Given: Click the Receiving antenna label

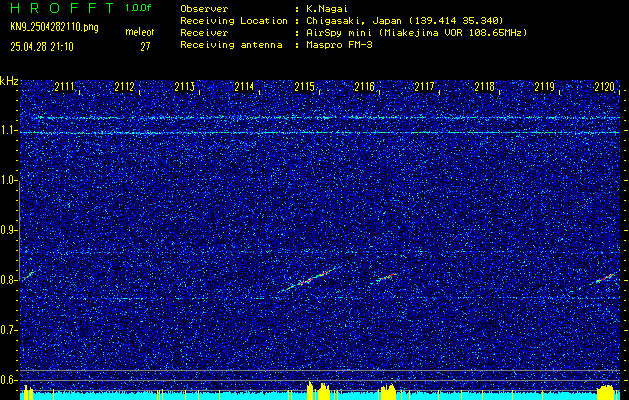Looking at the screenshot, I should (x=231, y=45).
